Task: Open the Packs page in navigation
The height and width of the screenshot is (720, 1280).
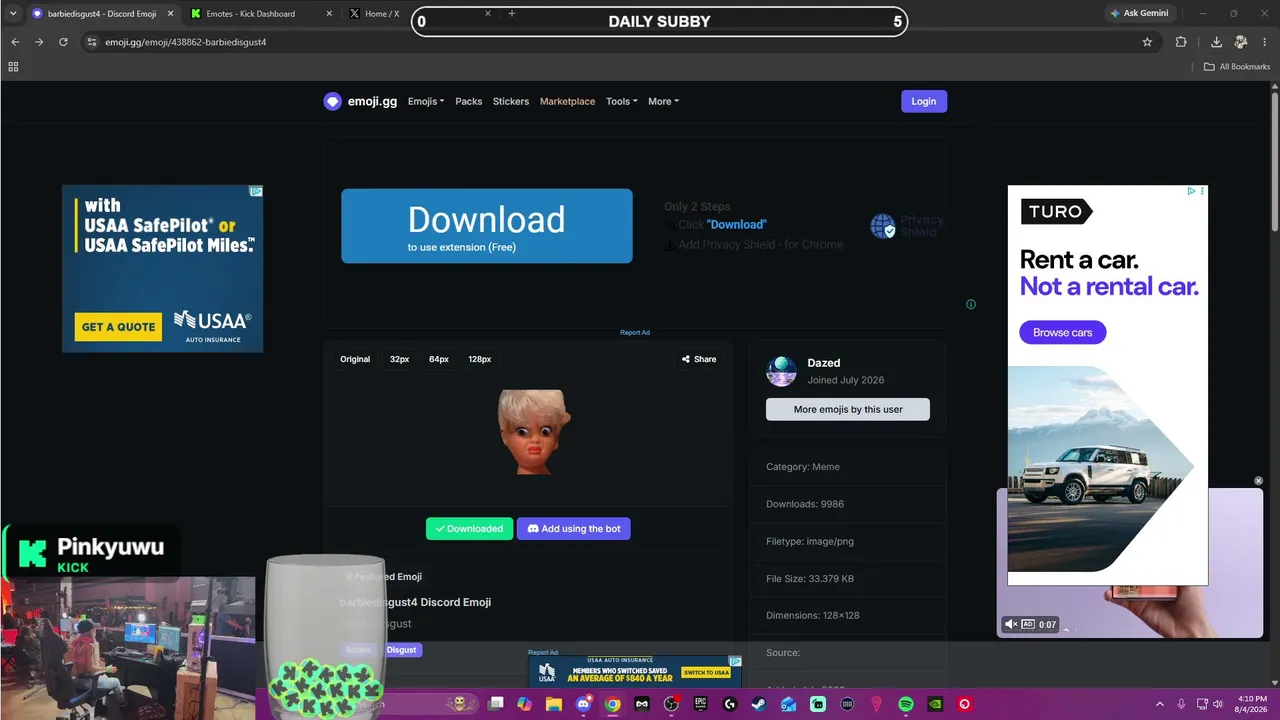Action: click(469, 101)
